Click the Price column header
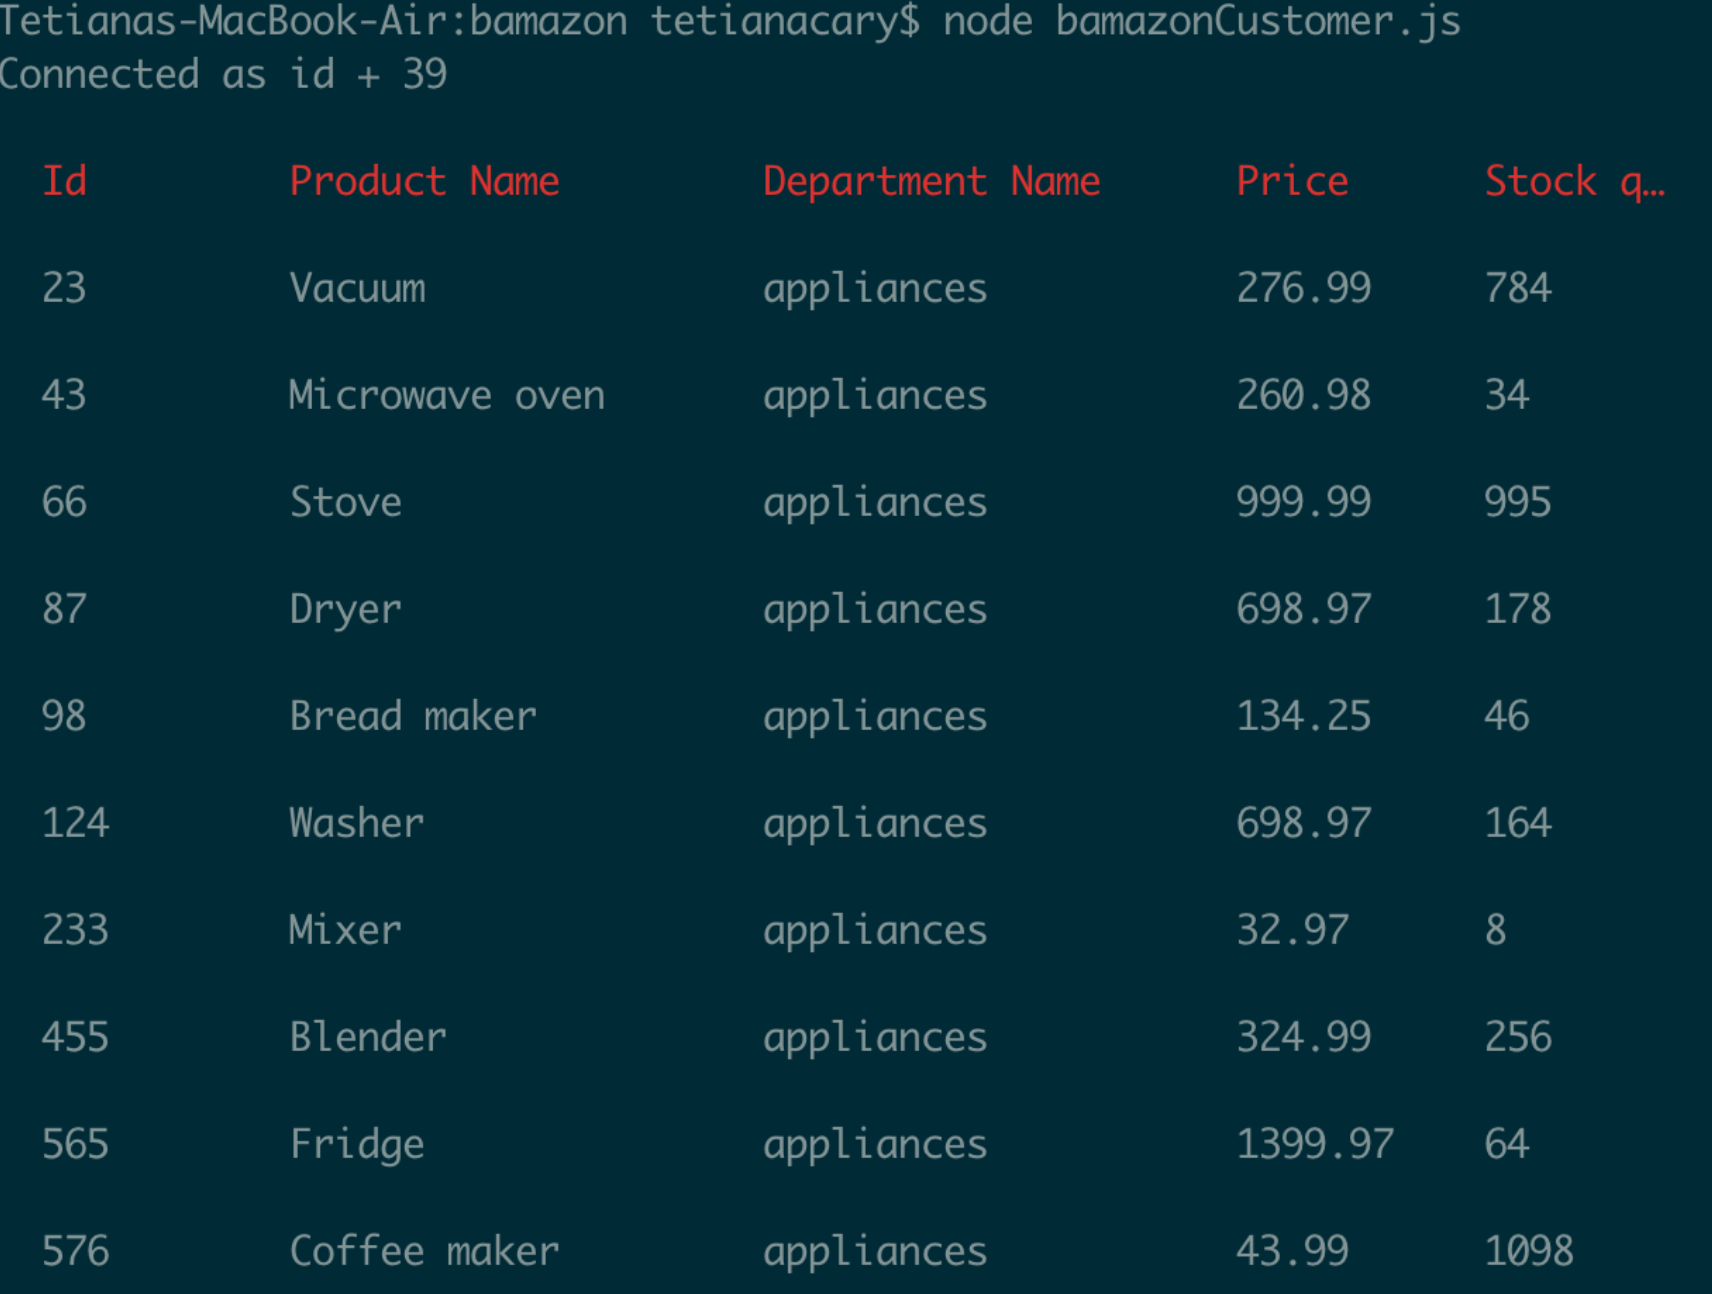The width and height of the screenshot is (1712, 1294). pyautogui.click(x=1292, y=181)
